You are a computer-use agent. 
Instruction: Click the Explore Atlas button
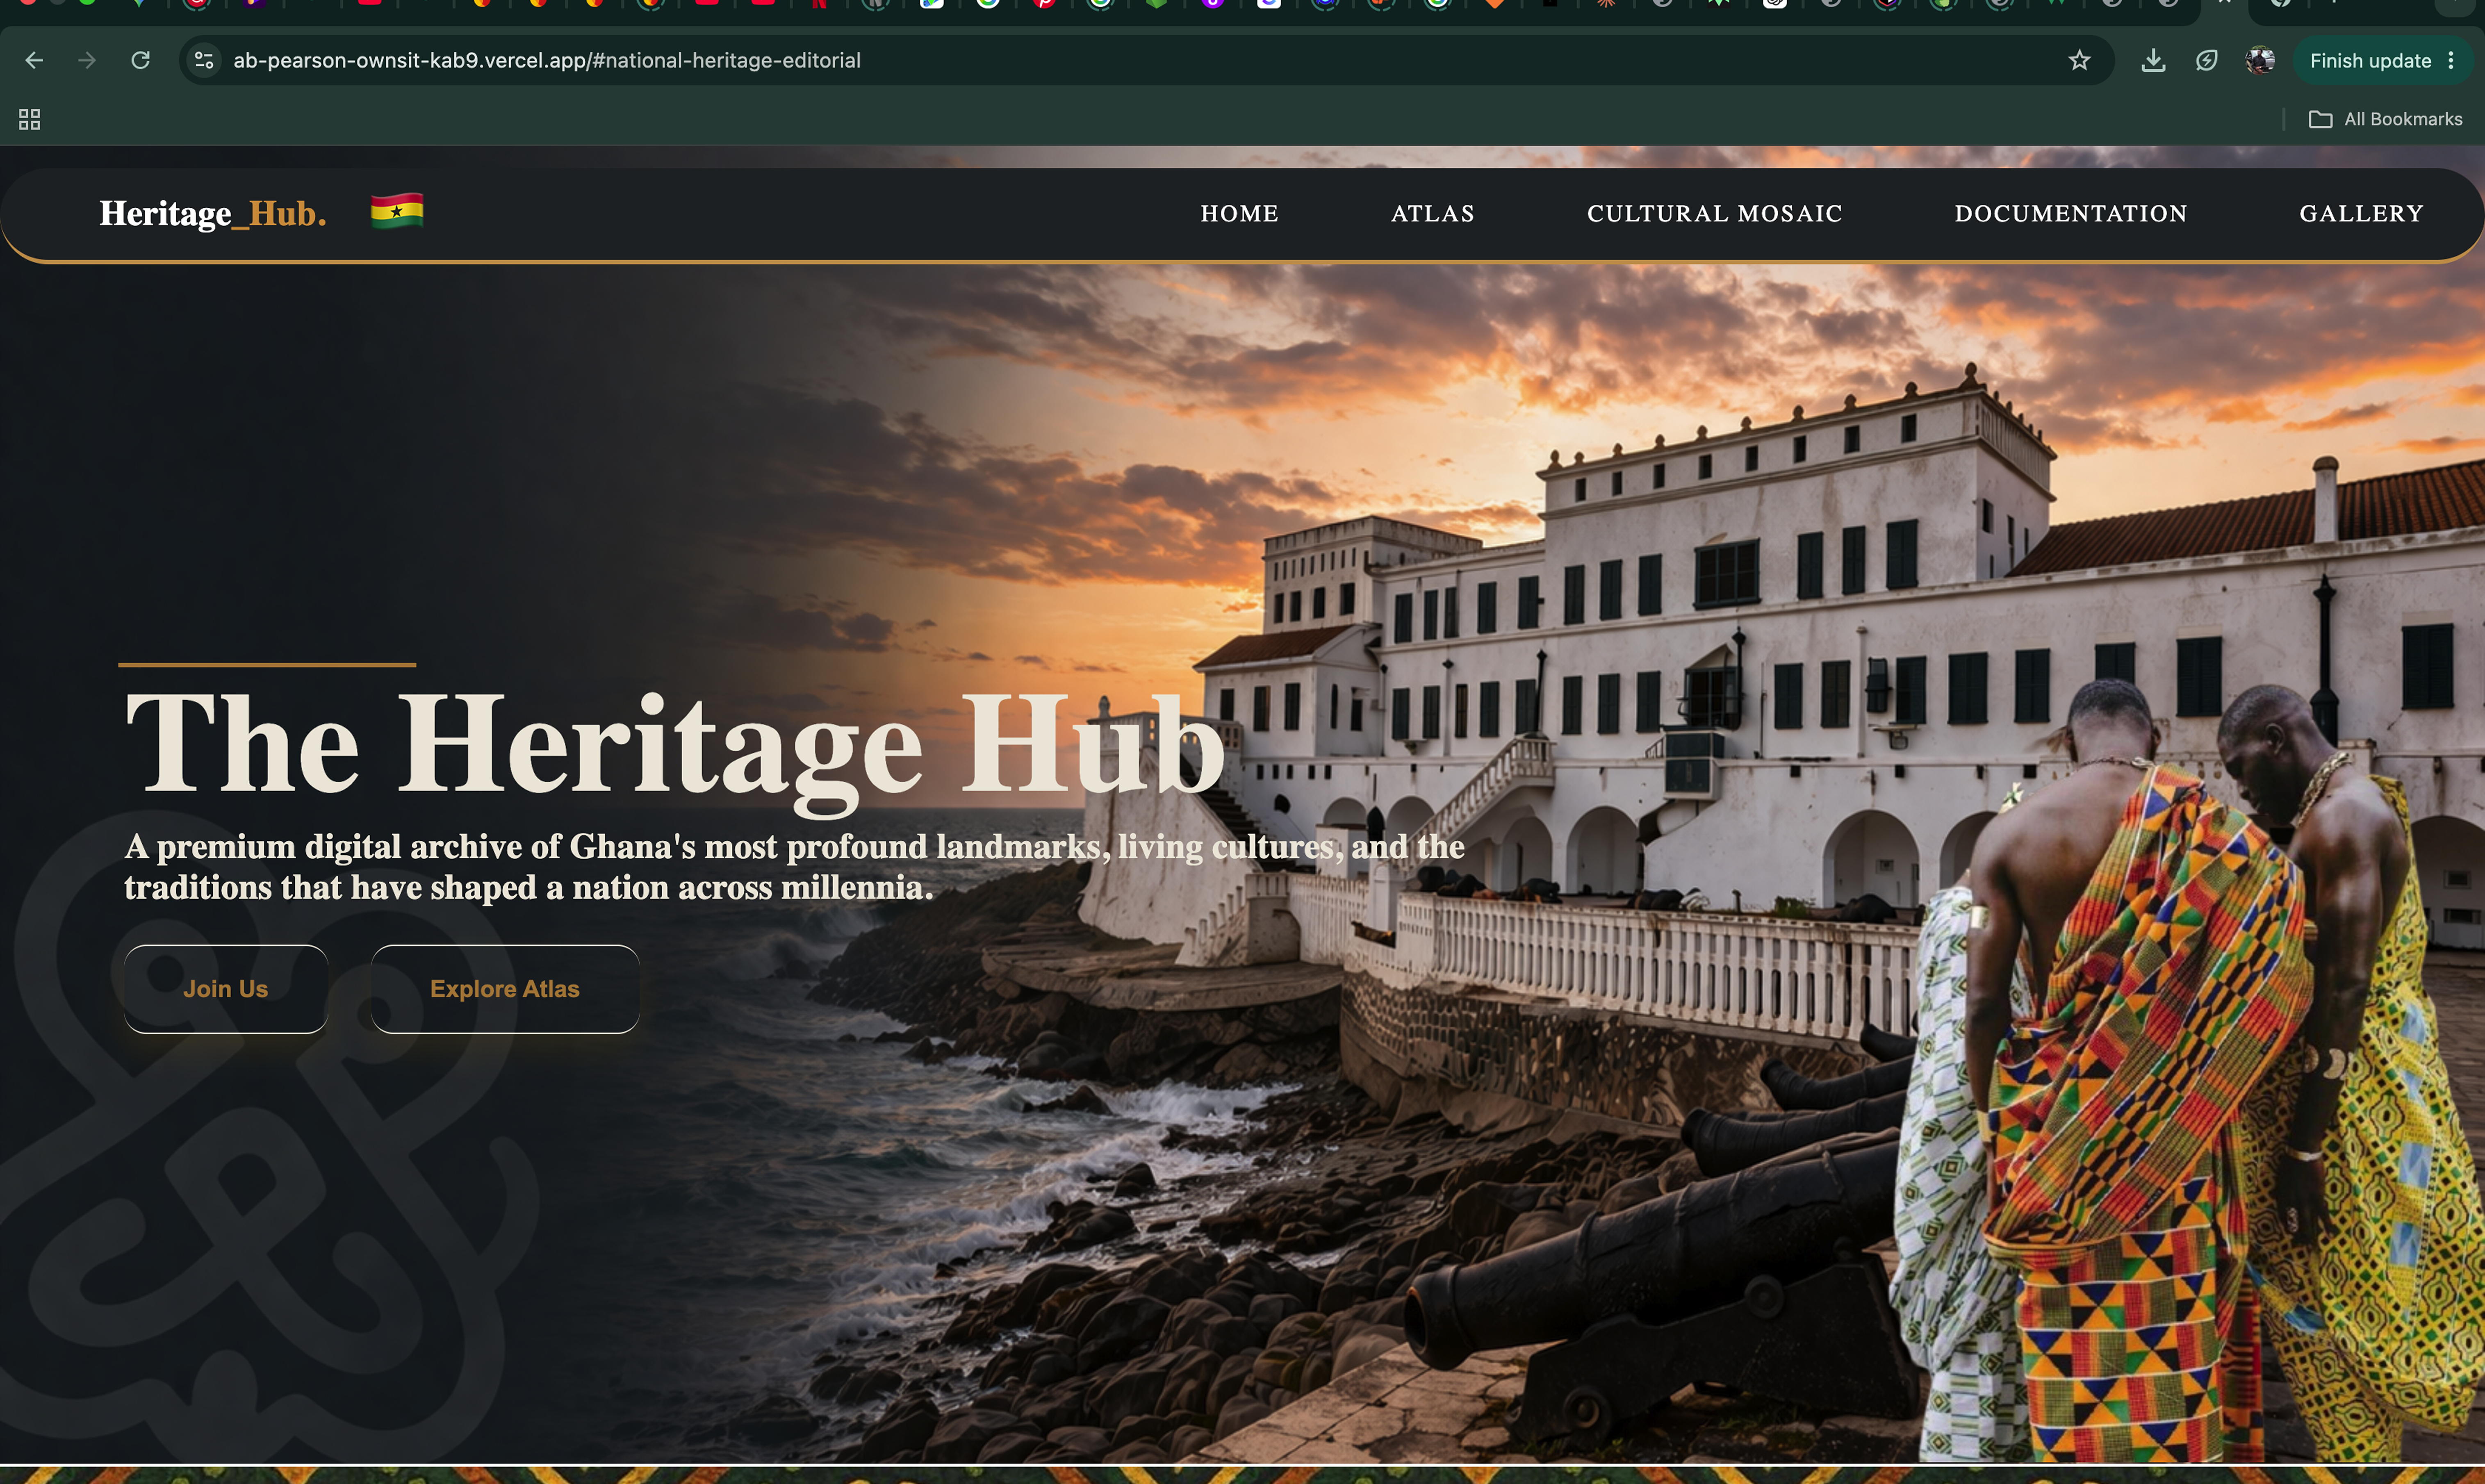[505, 988]
